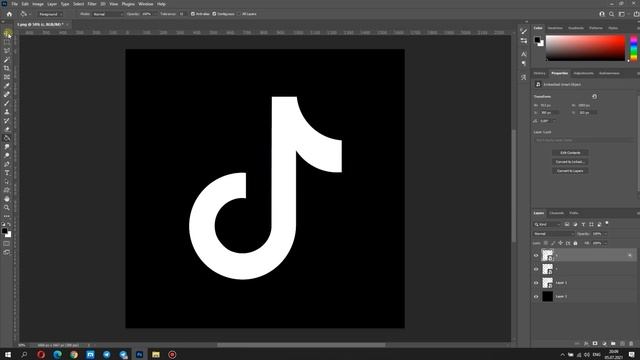
Task: Toggle the Contiguous checkbox
Action: [214, 14]
